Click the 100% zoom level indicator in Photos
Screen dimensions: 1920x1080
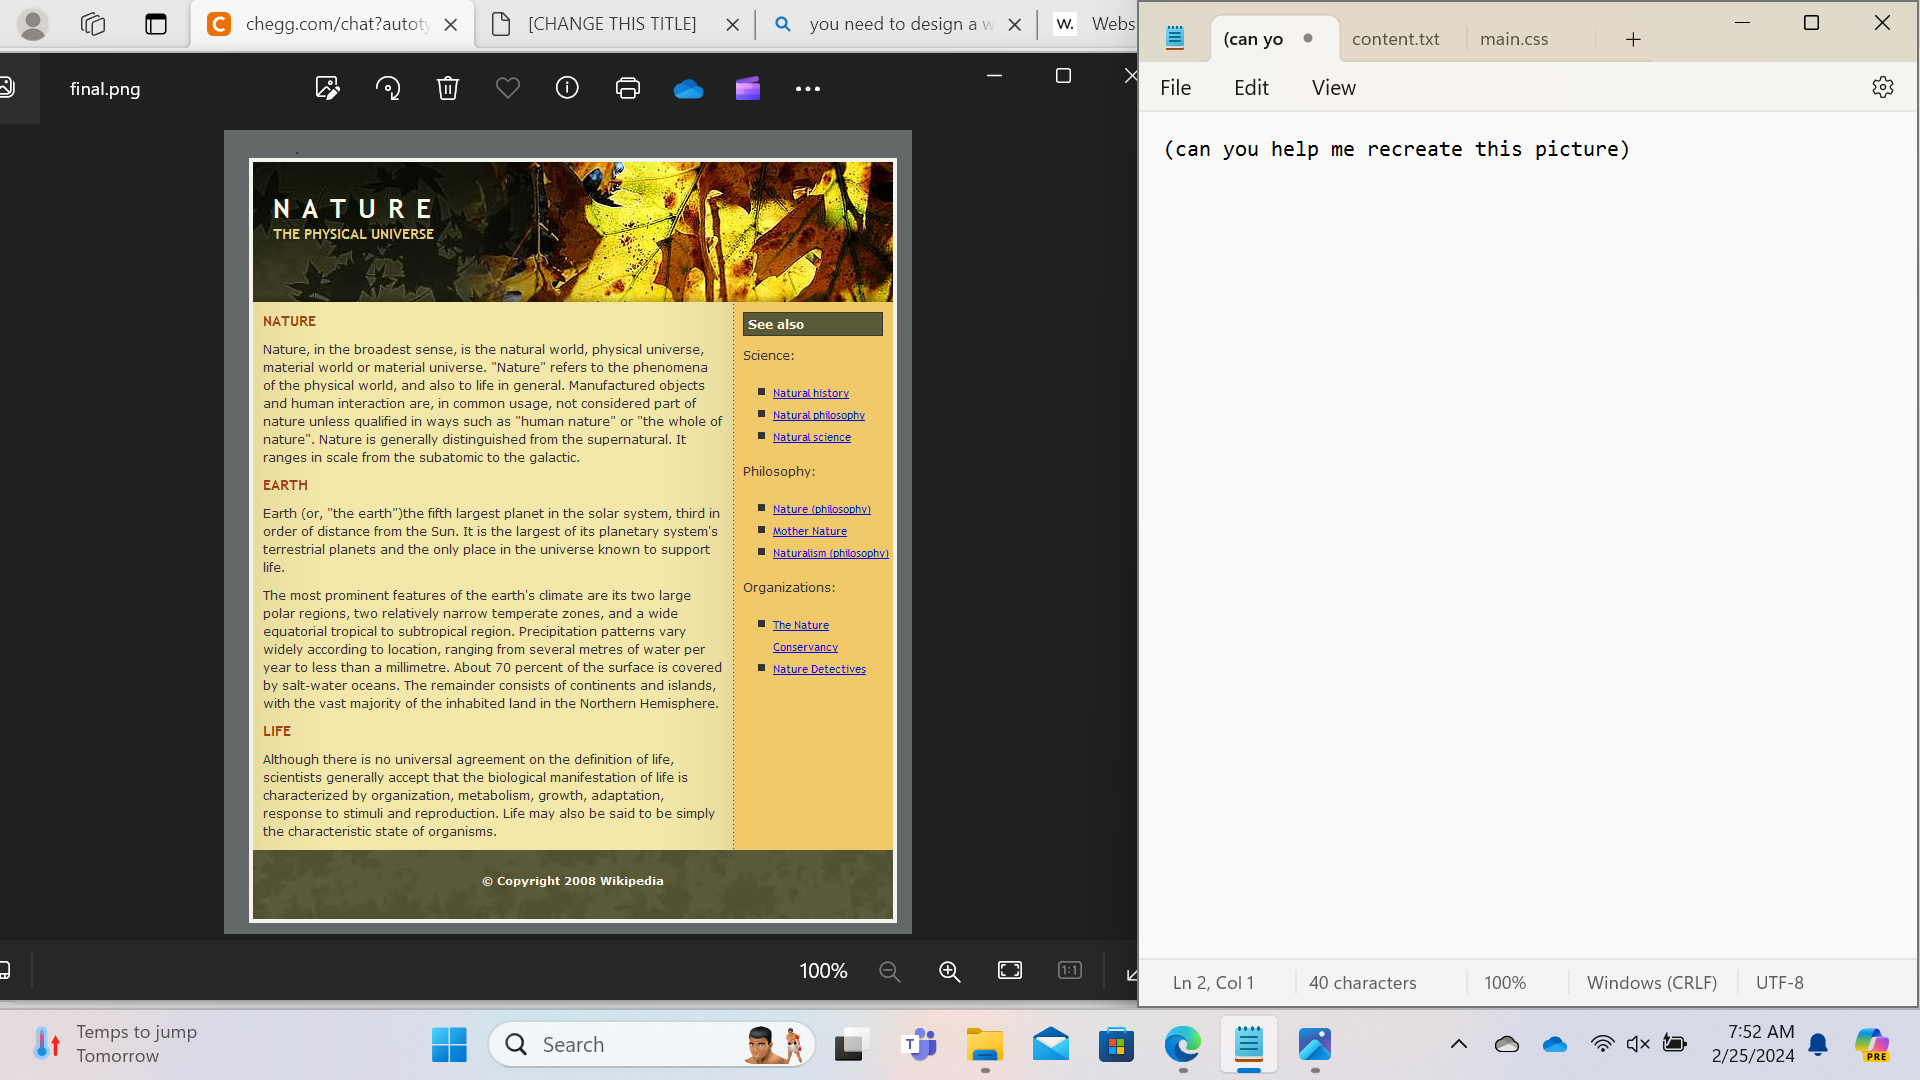pyautogui.click(x=822, y=970)
